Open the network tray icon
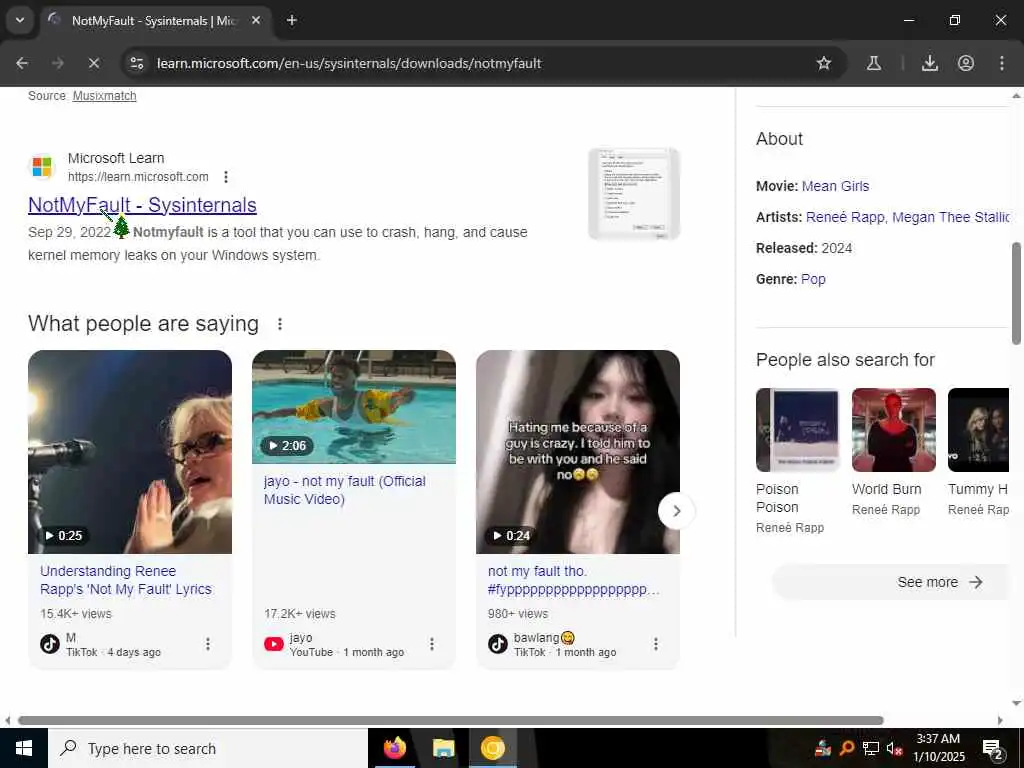This screenshot has width=1024, height=768. (x=871, y=748)
